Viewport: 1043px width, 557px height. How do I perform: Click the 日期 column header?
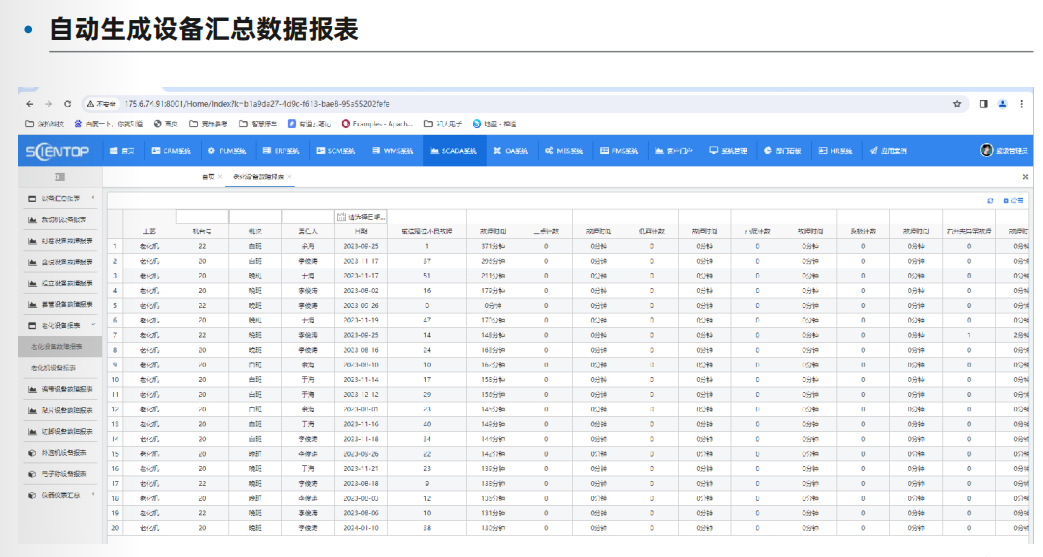(361, 232)
